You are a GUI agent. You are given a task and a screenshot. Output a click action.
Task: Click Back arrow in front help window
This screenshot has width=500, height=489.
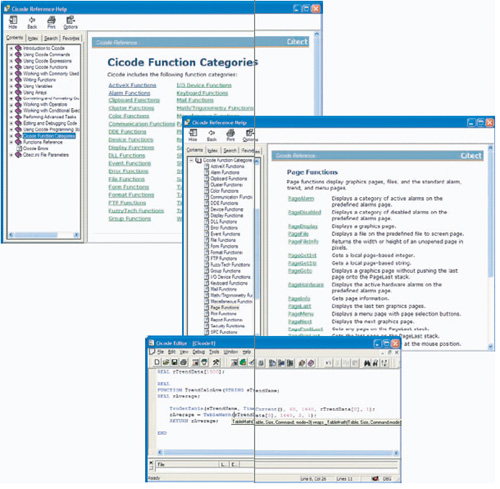[212, 133]
